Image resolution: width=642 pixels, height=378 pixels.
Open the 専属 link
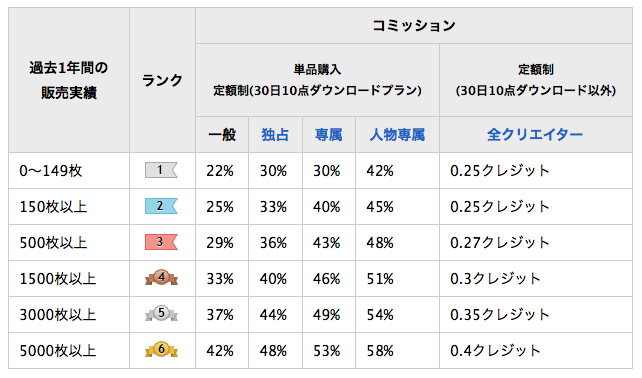[x=328, y=135]
